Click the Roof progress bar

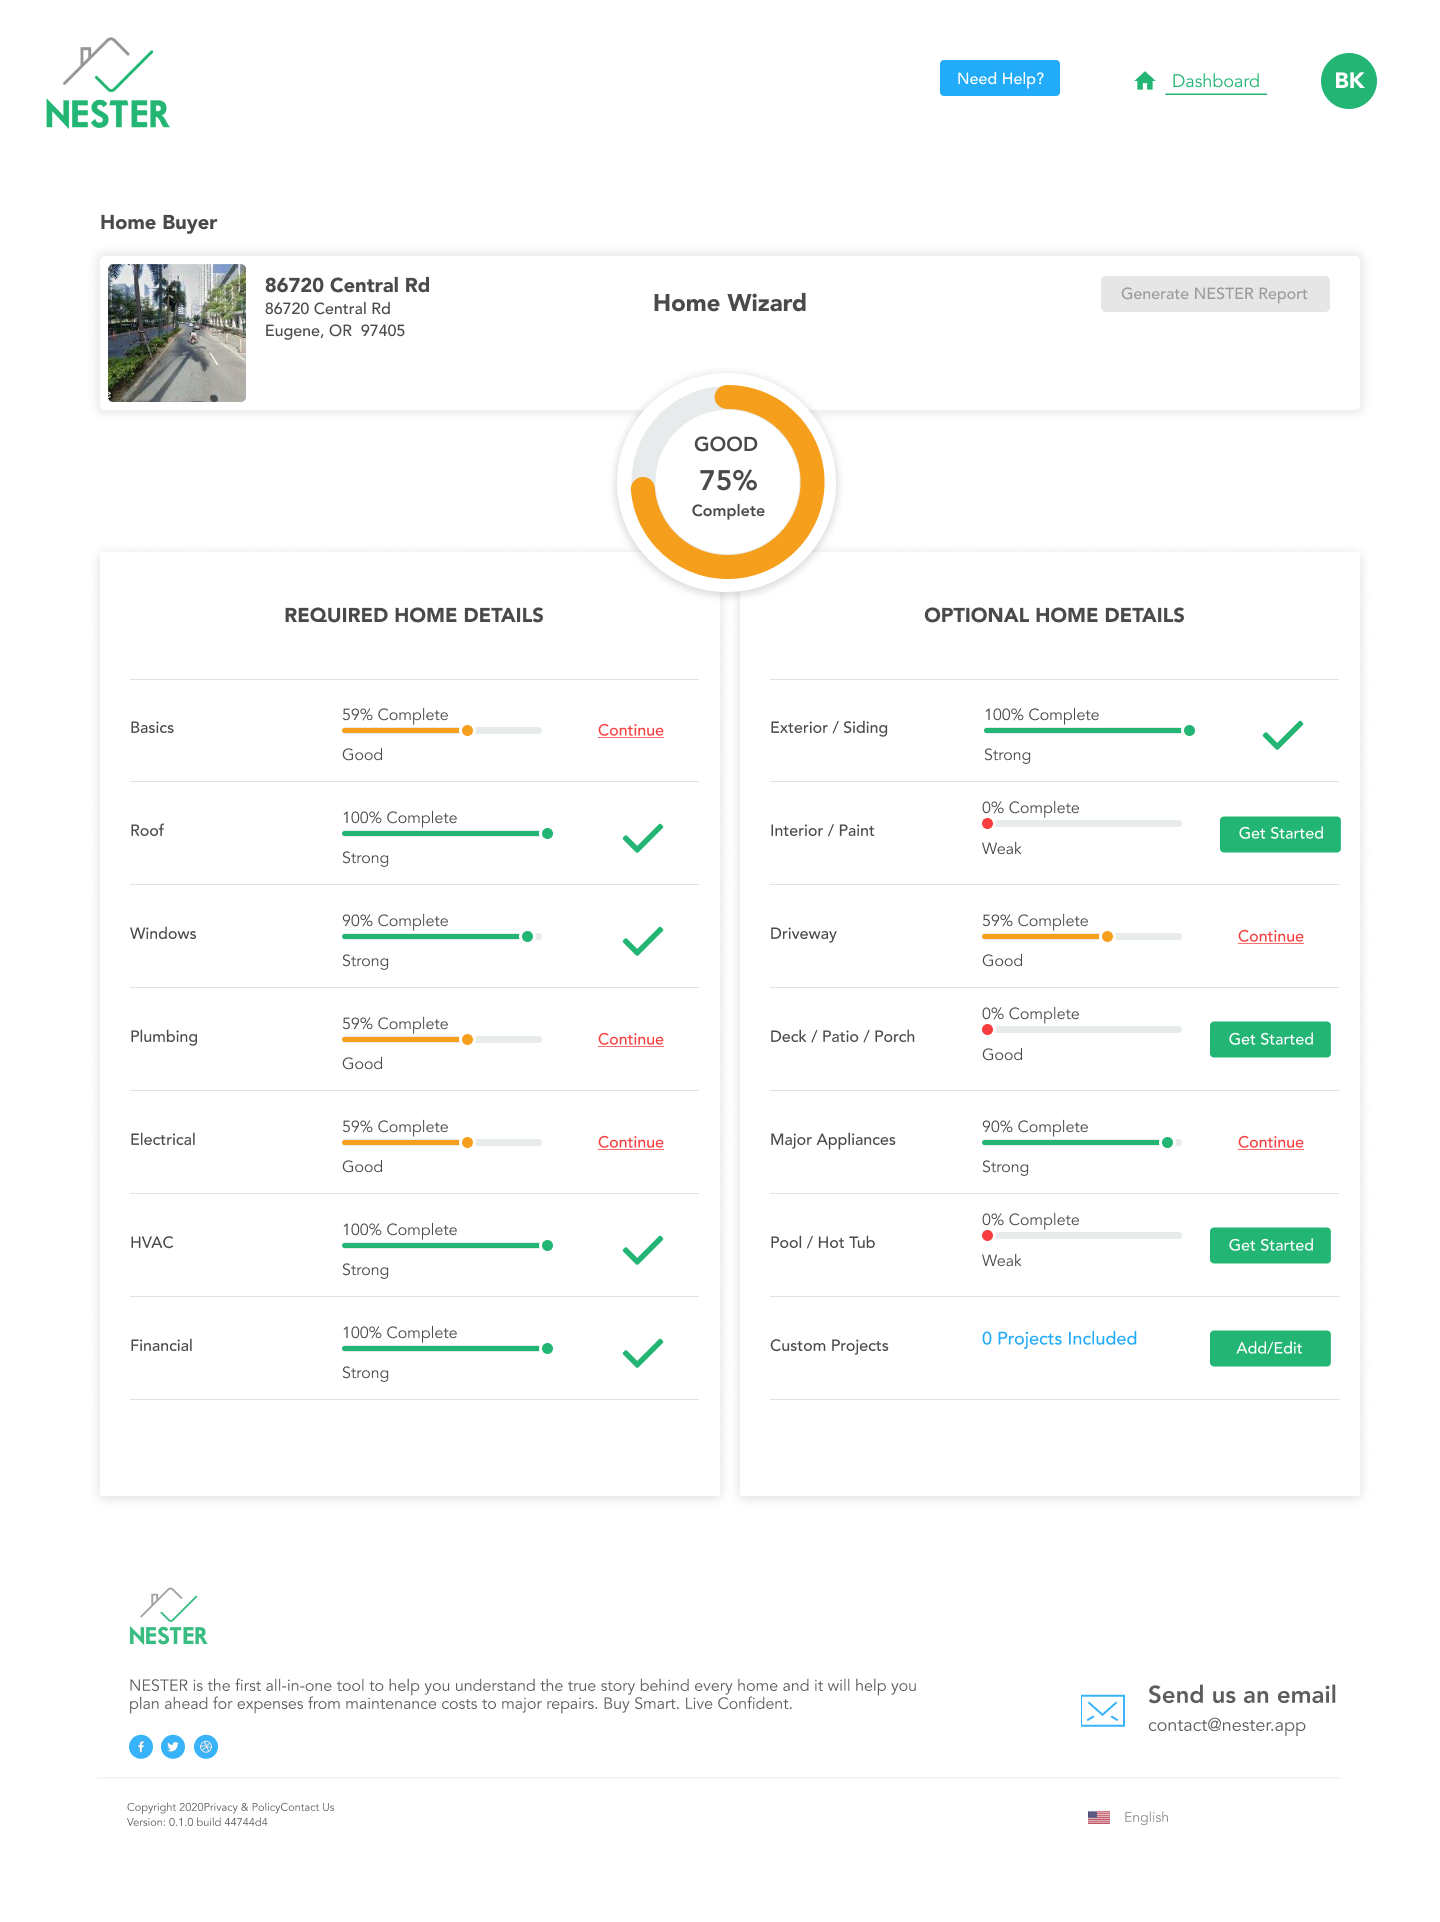point(447,834)
